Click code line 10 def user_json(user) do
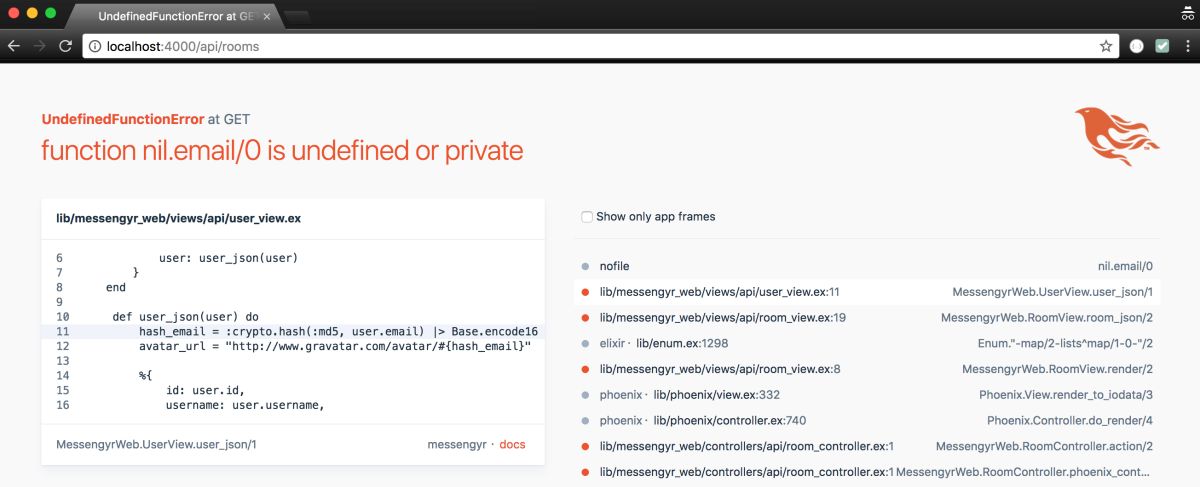 (x=293, y=317)
